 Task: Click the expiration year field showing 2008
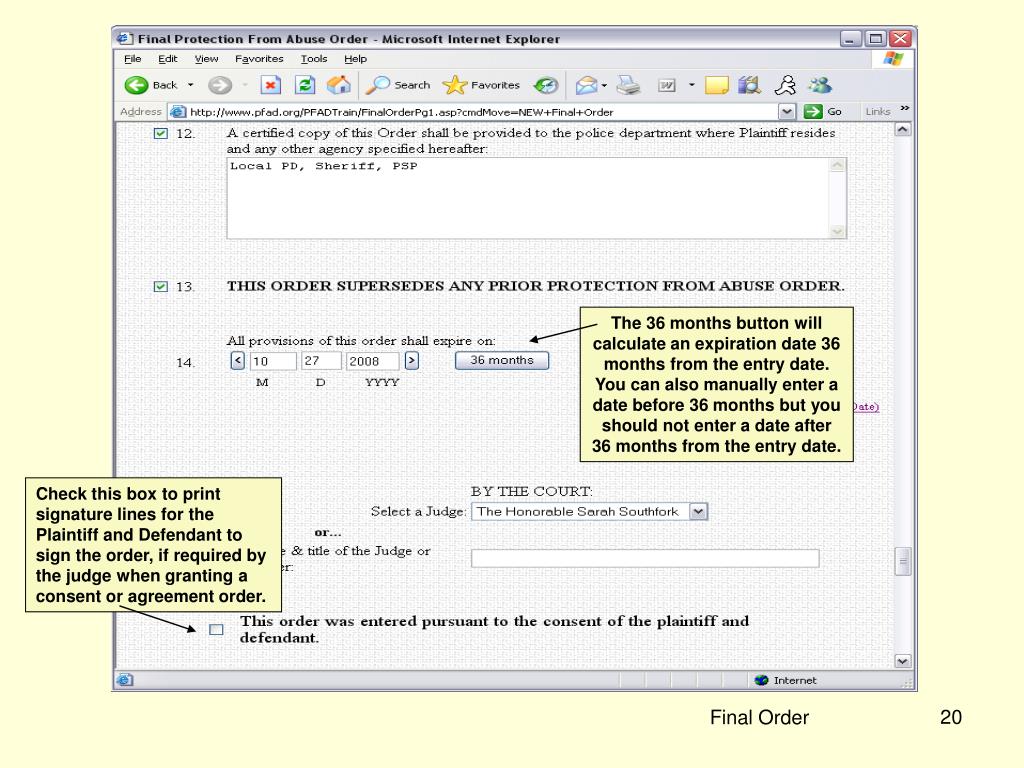tap(372, 361)
